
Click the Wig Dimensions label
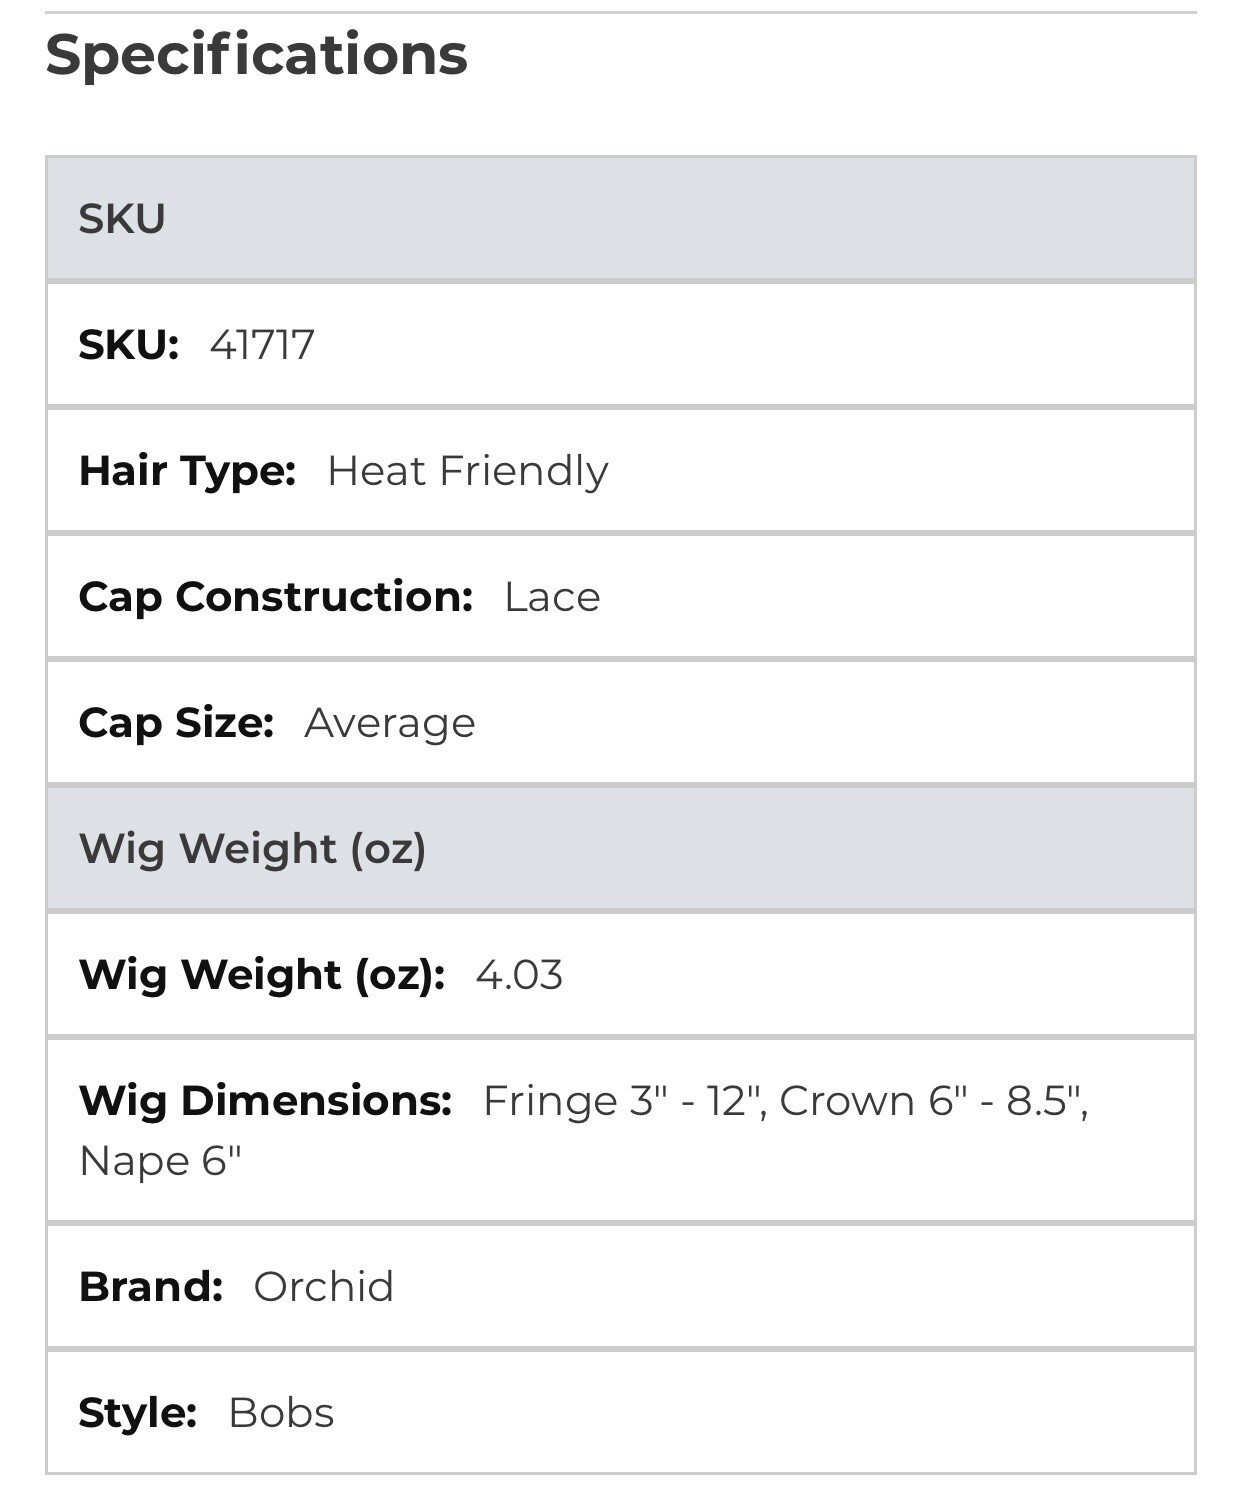[x=265, y=1101]
